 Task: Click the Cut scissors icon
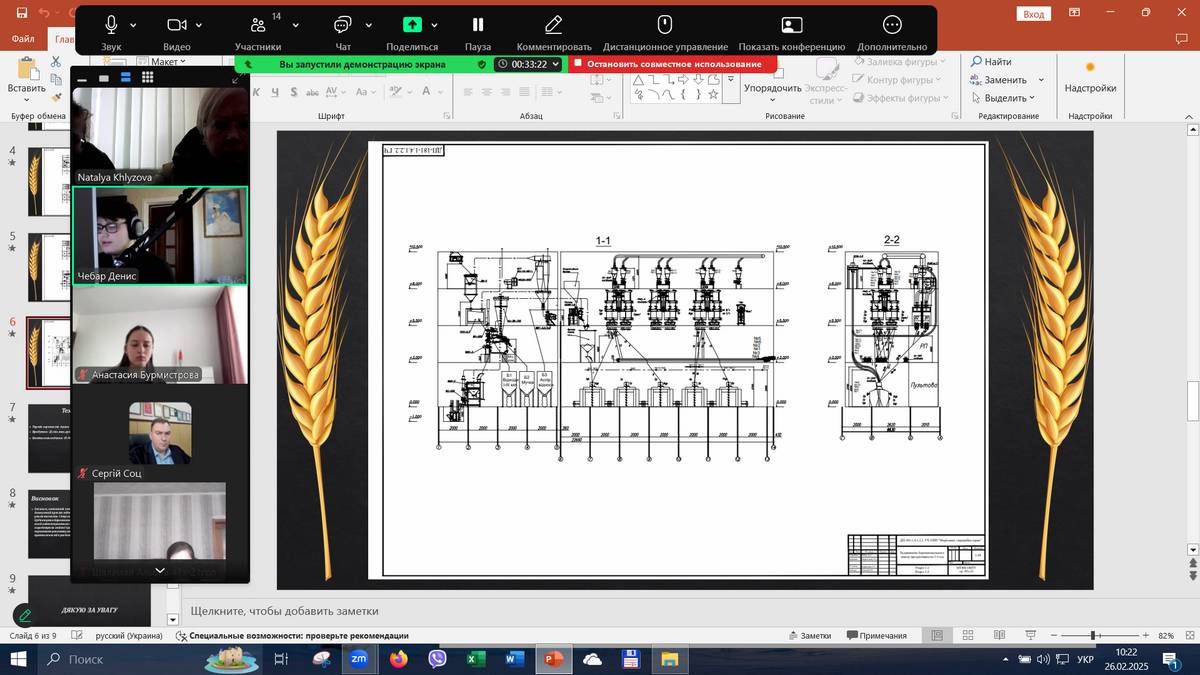point(57,62)
